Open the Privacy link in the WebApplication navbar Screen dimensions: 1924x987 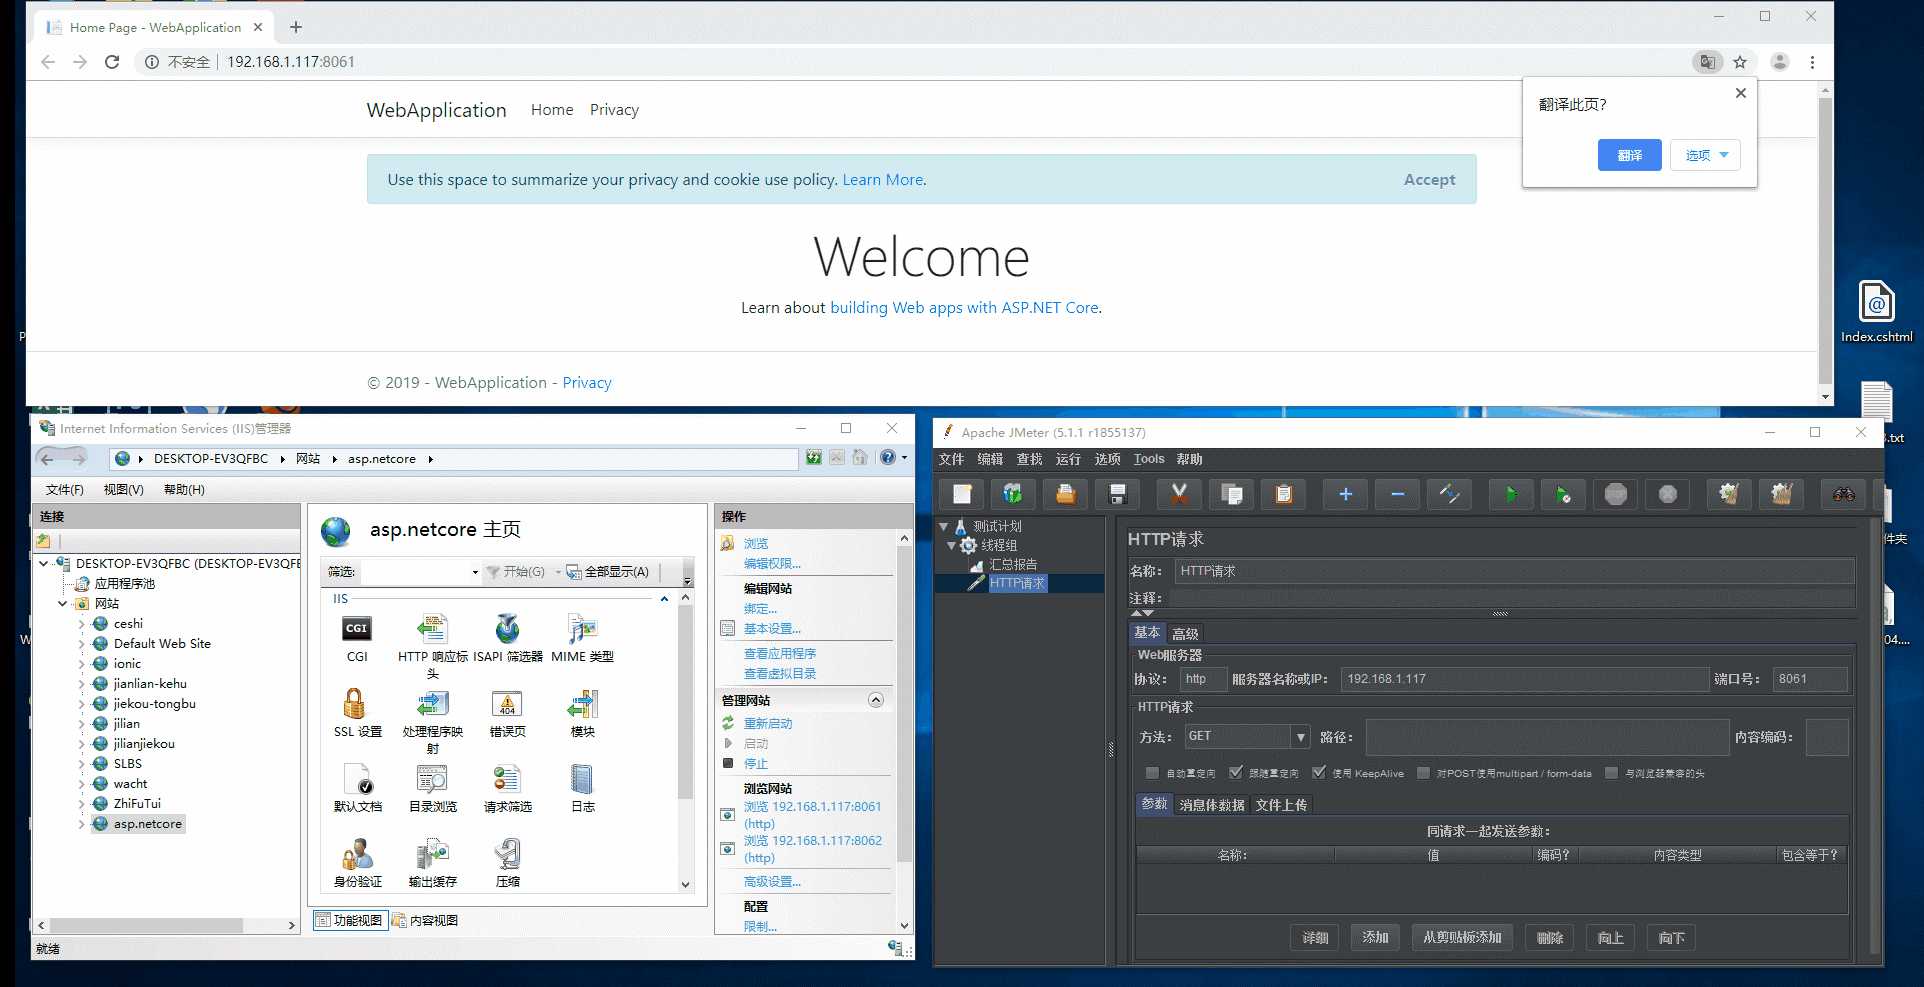click(614, 110)
